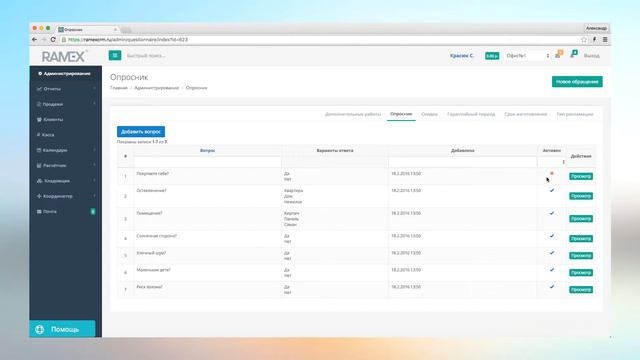The image size is (640, 360).
Task: Reload the page with refresh icon
Action: (x=53, y=40)
